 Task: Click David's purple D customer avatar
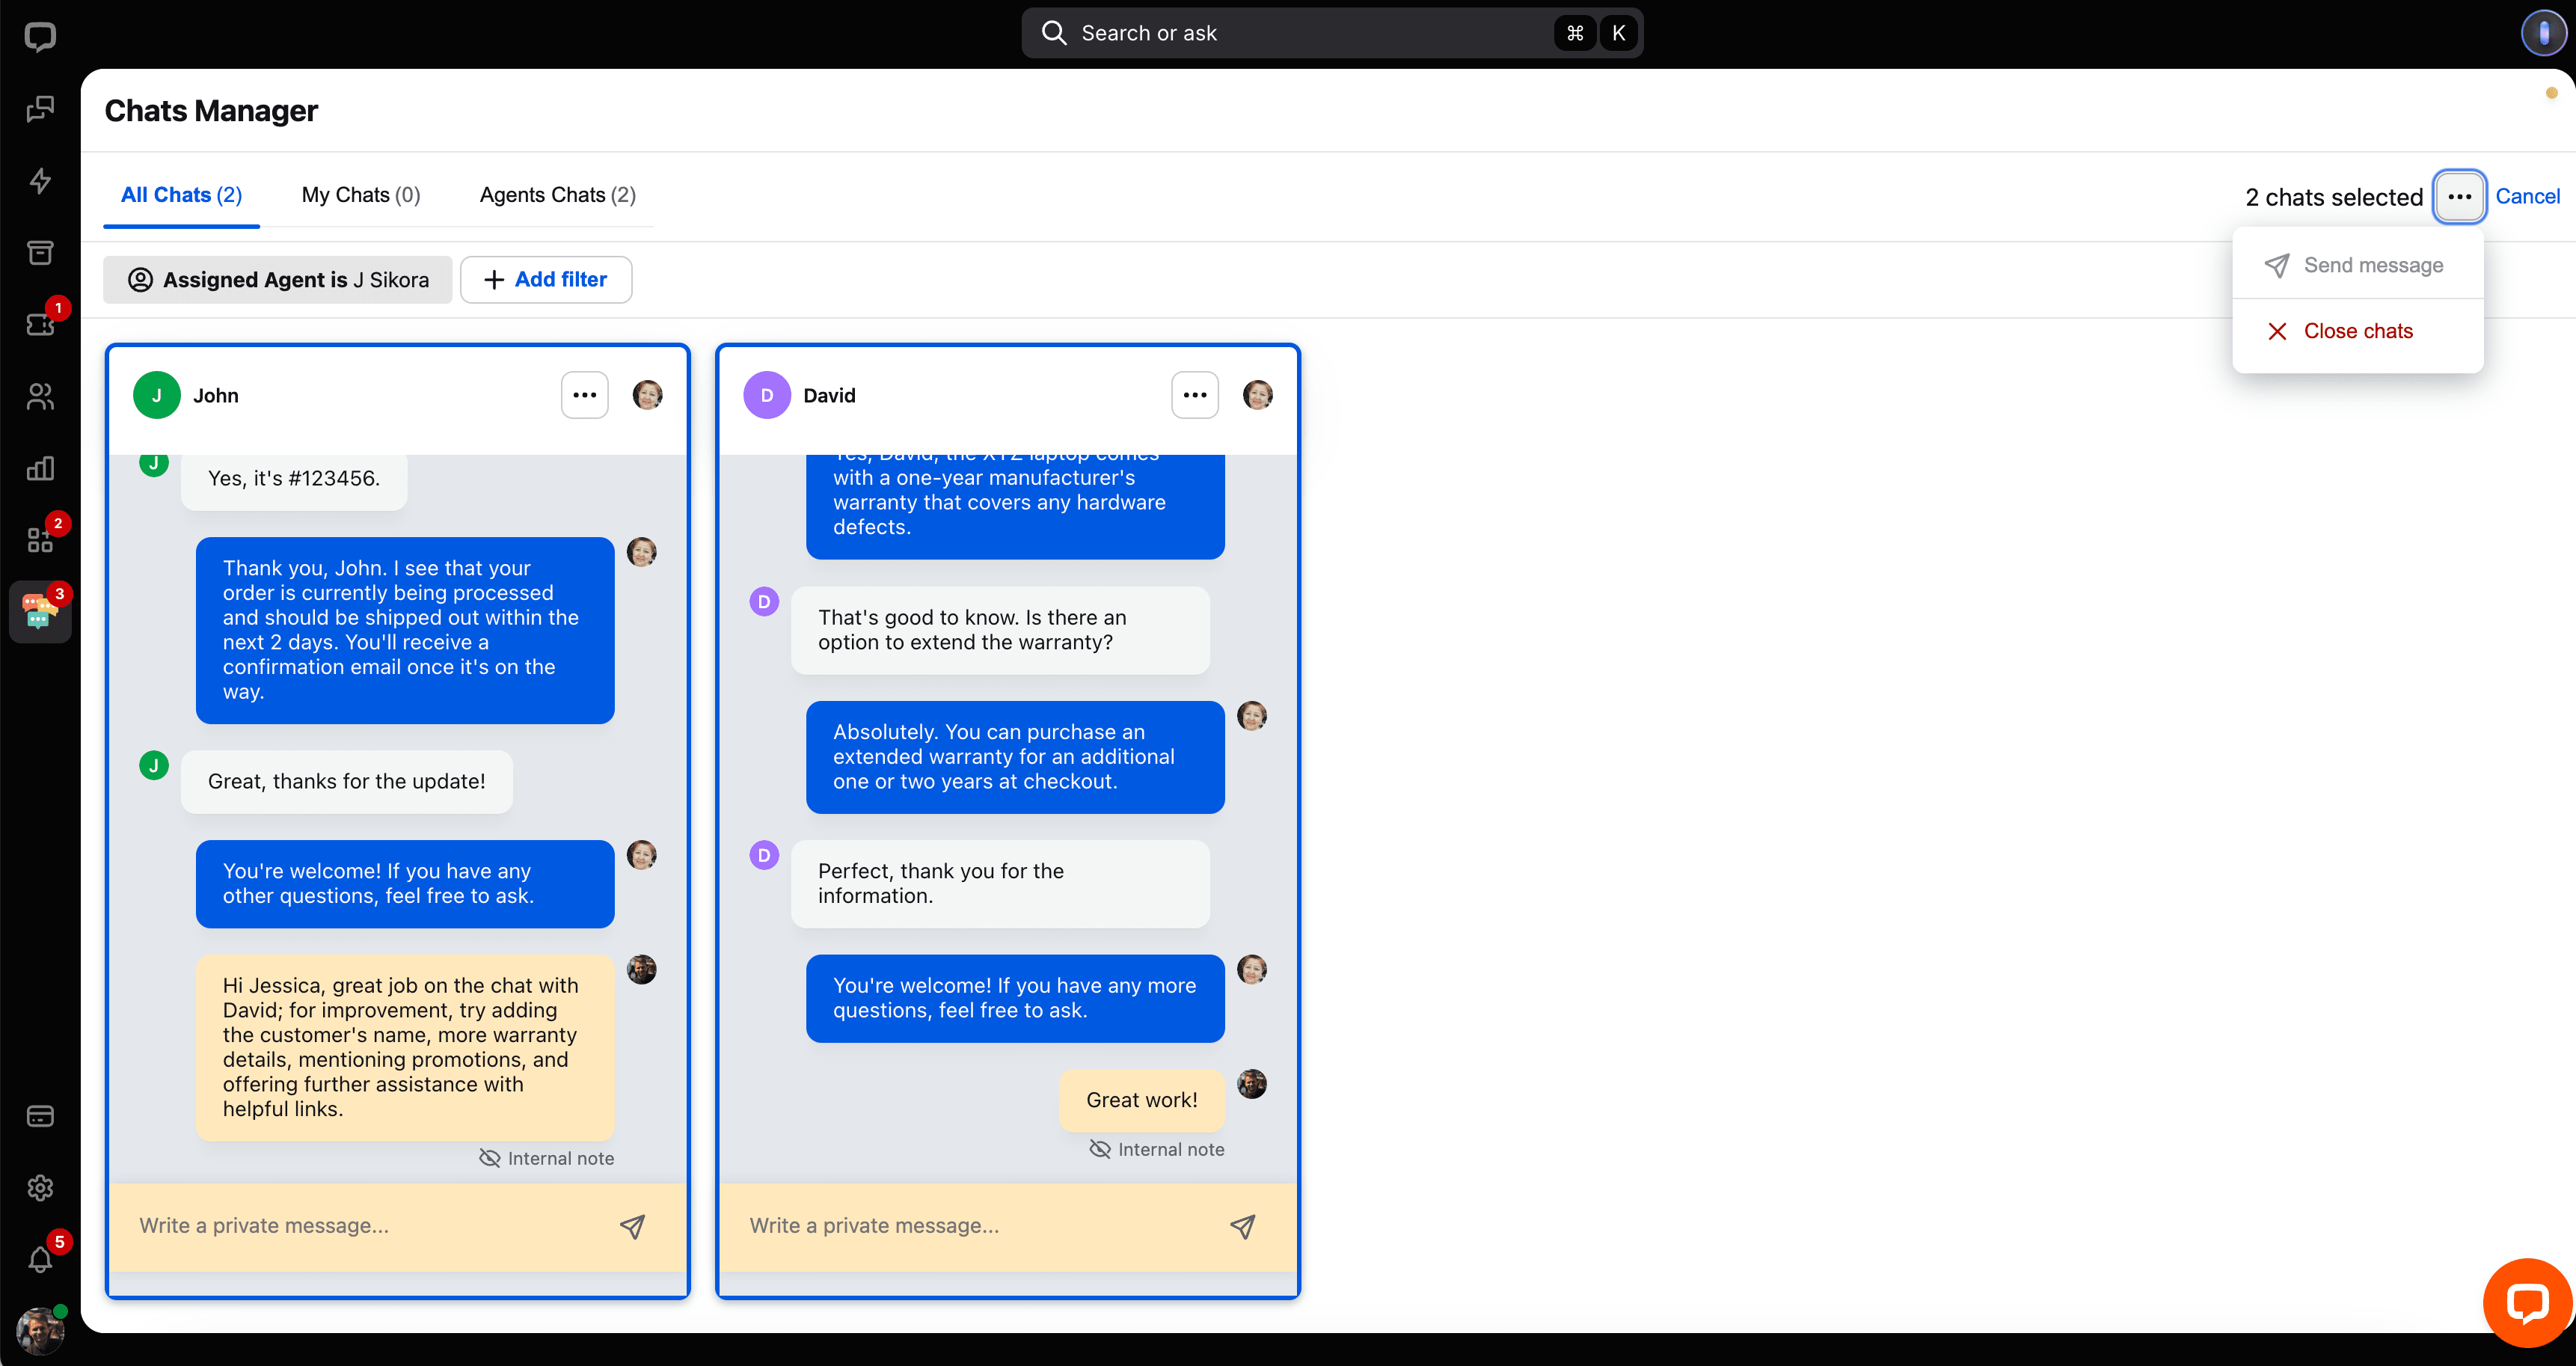[x=767, y=395]
